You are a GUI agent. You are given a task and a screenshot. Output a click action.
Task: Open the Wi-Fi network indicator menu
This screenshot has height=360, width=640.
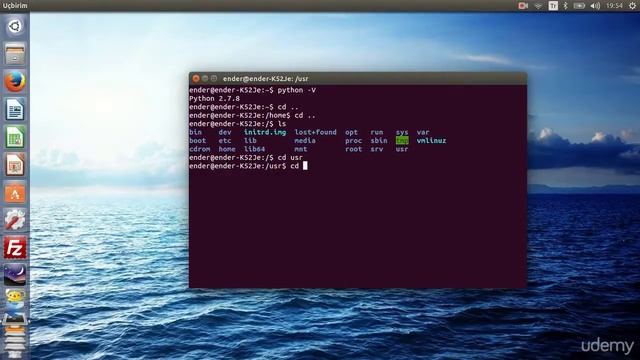pyautogui.click(x=538, y=6)
